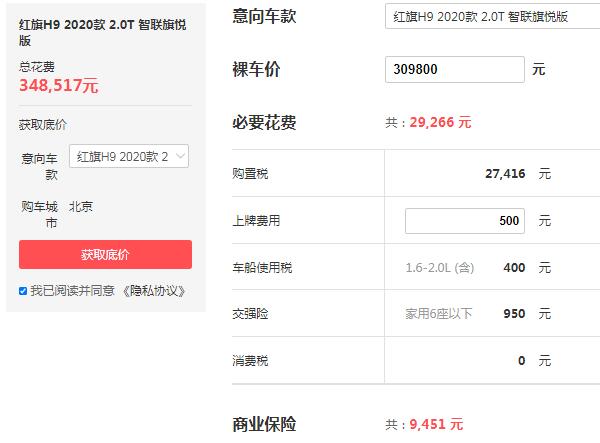The height and width of the screenshot is (443, 600).
Task: Click the 上牌费用 input box
Action: 464,220
